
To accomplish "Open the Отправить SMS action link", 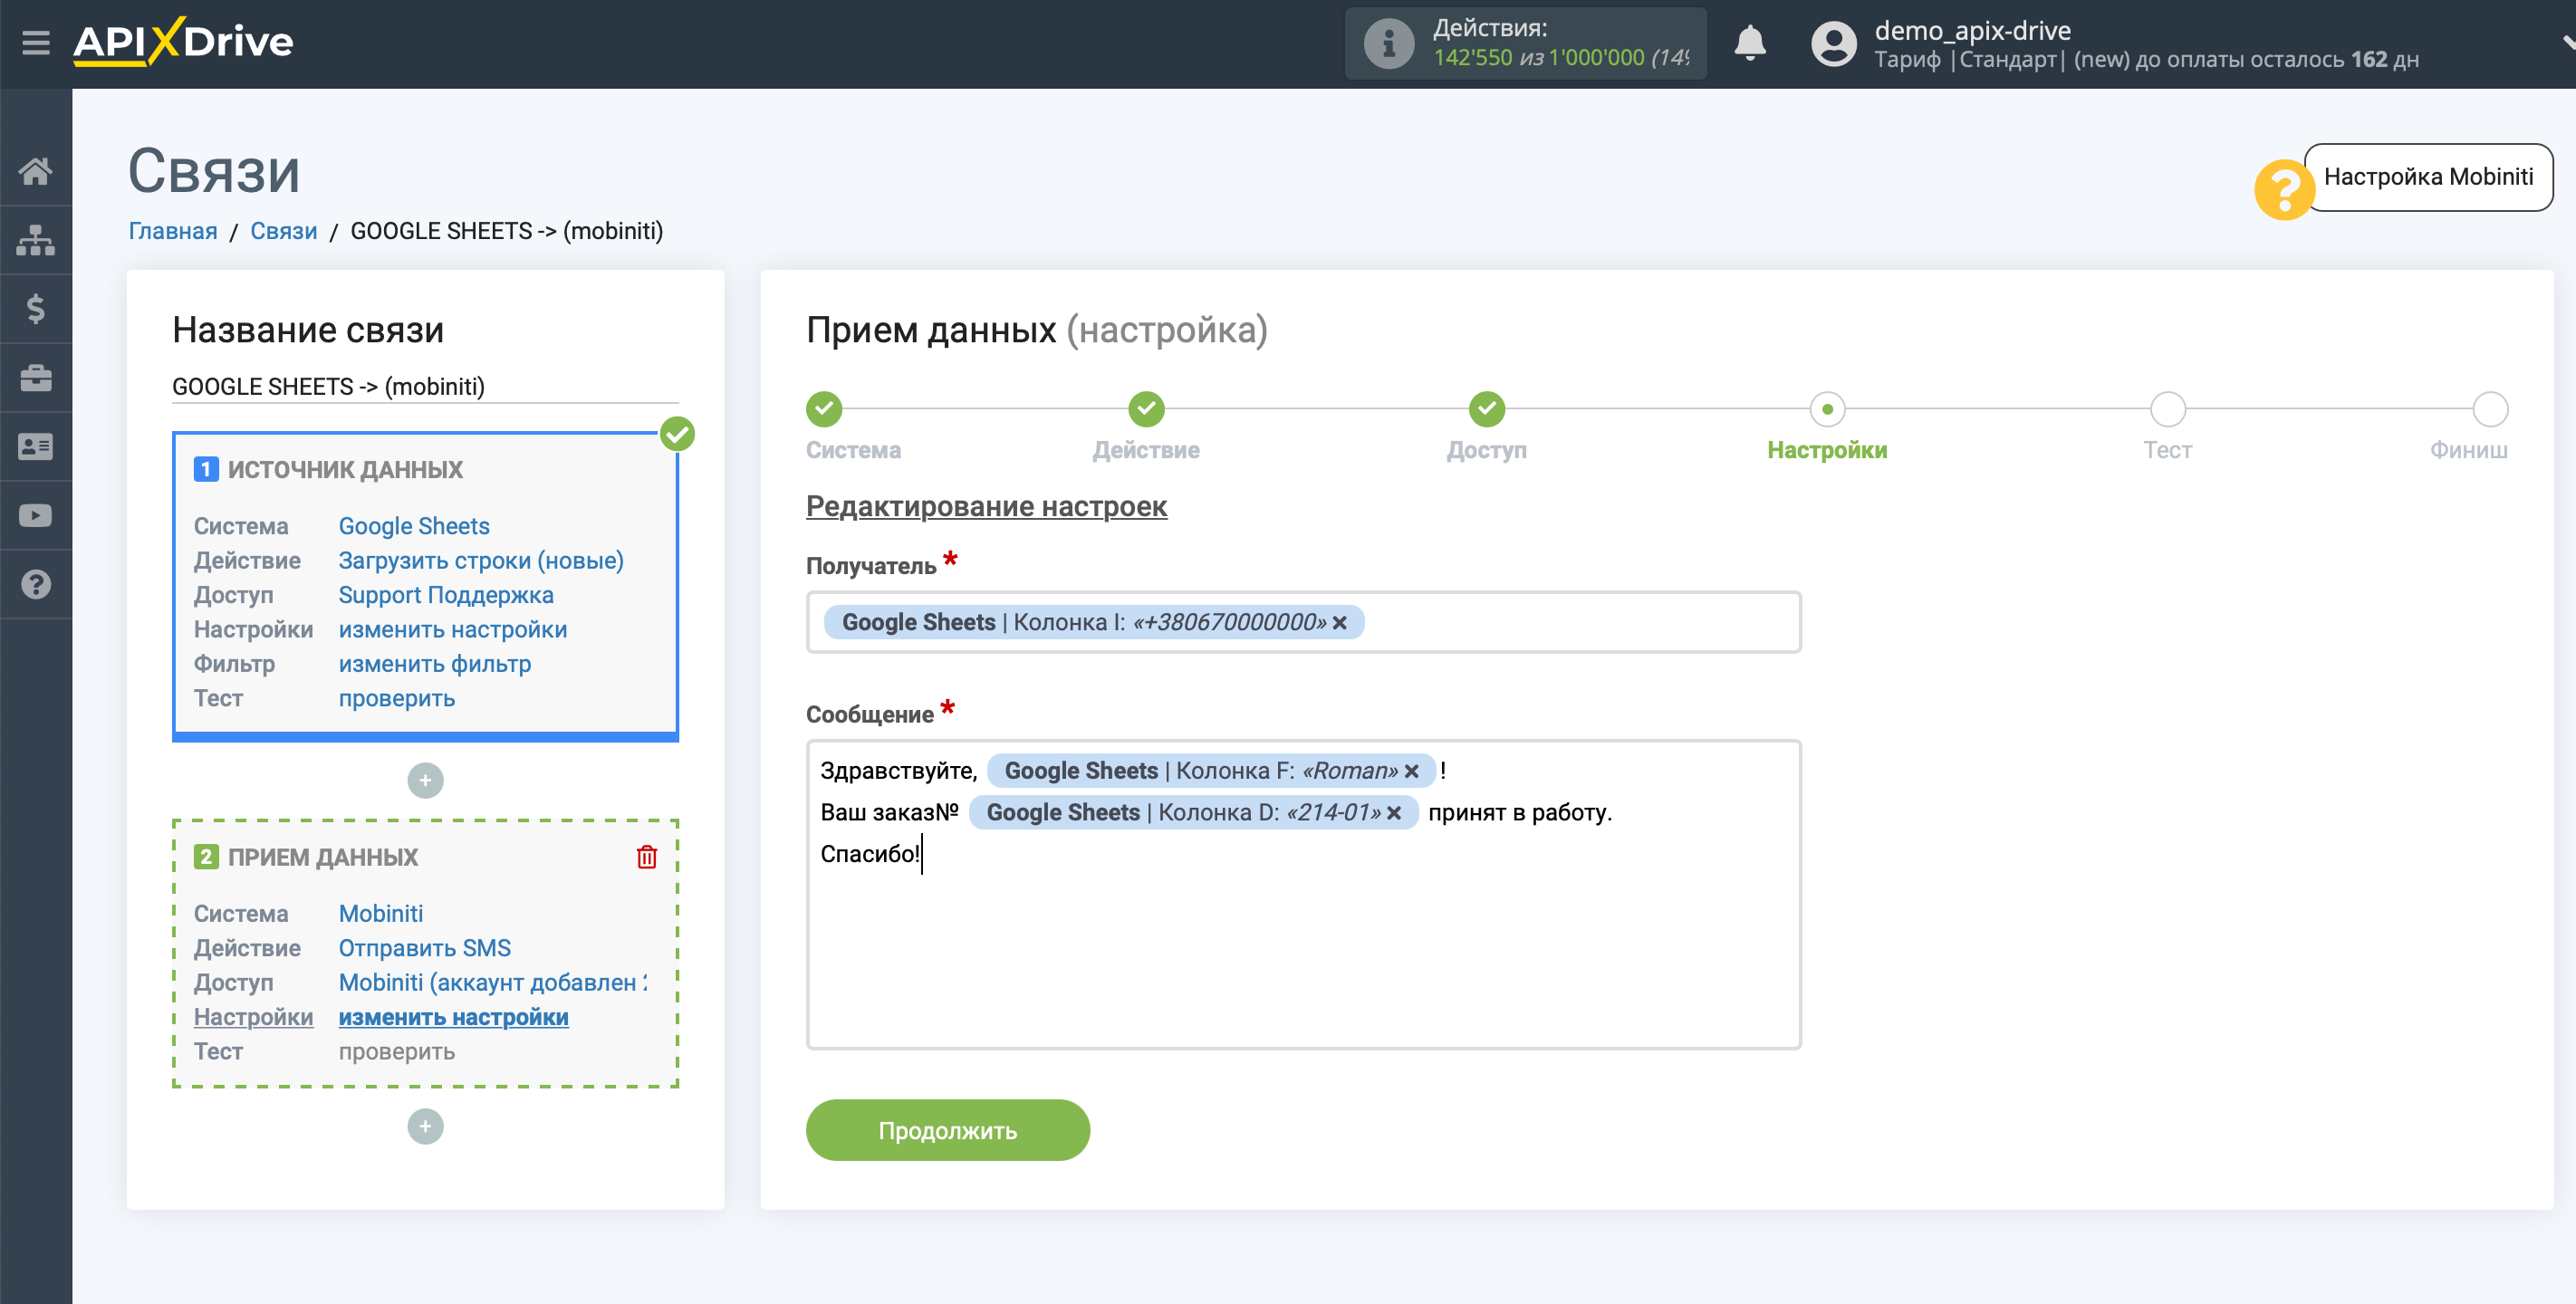I will (425, 948).
